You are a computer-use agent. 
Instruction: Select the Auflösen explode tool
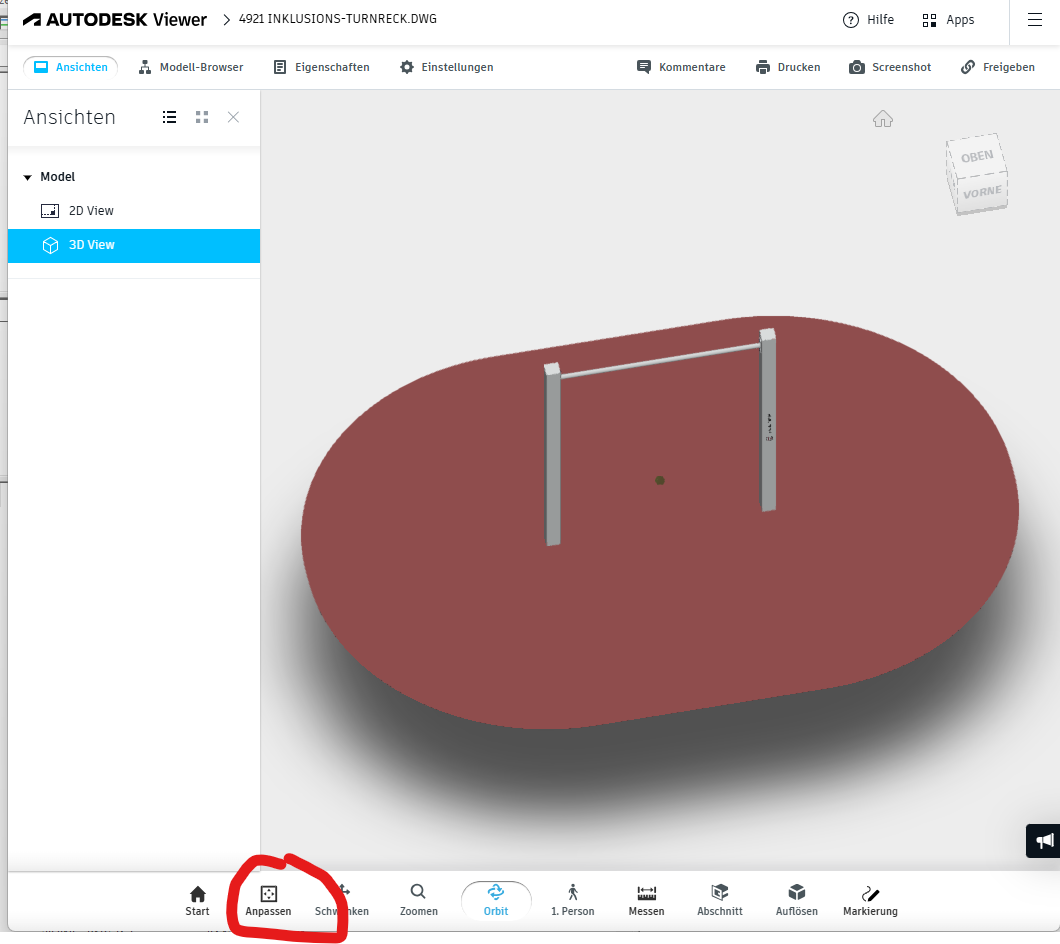[796, 899]
